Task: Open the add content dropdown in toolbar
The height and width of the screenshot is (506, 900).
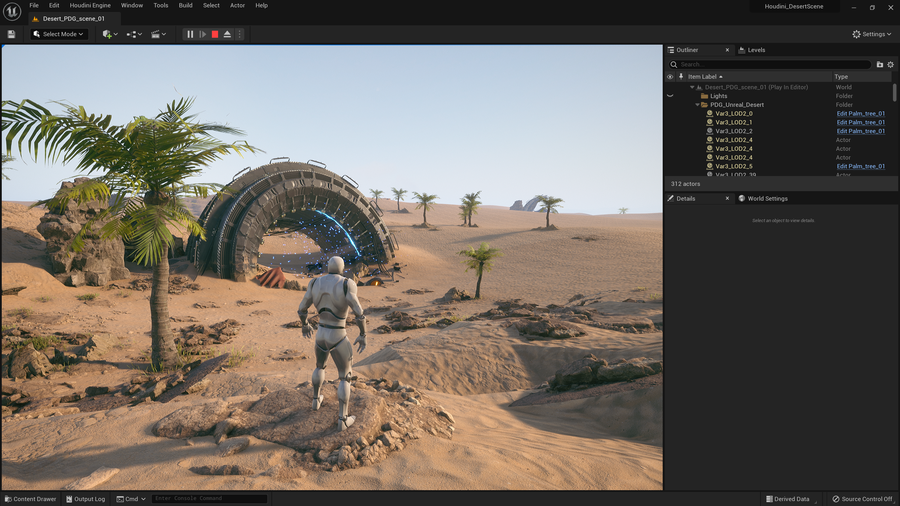Action: (110, 34)
